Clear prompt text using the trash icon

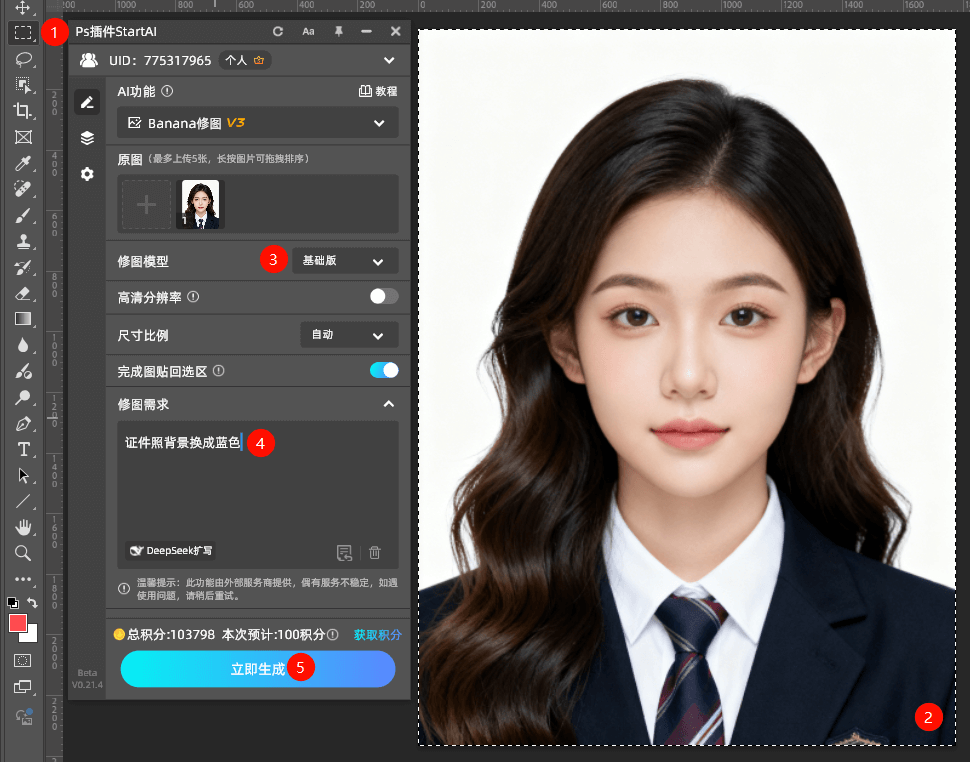(376, 552)
